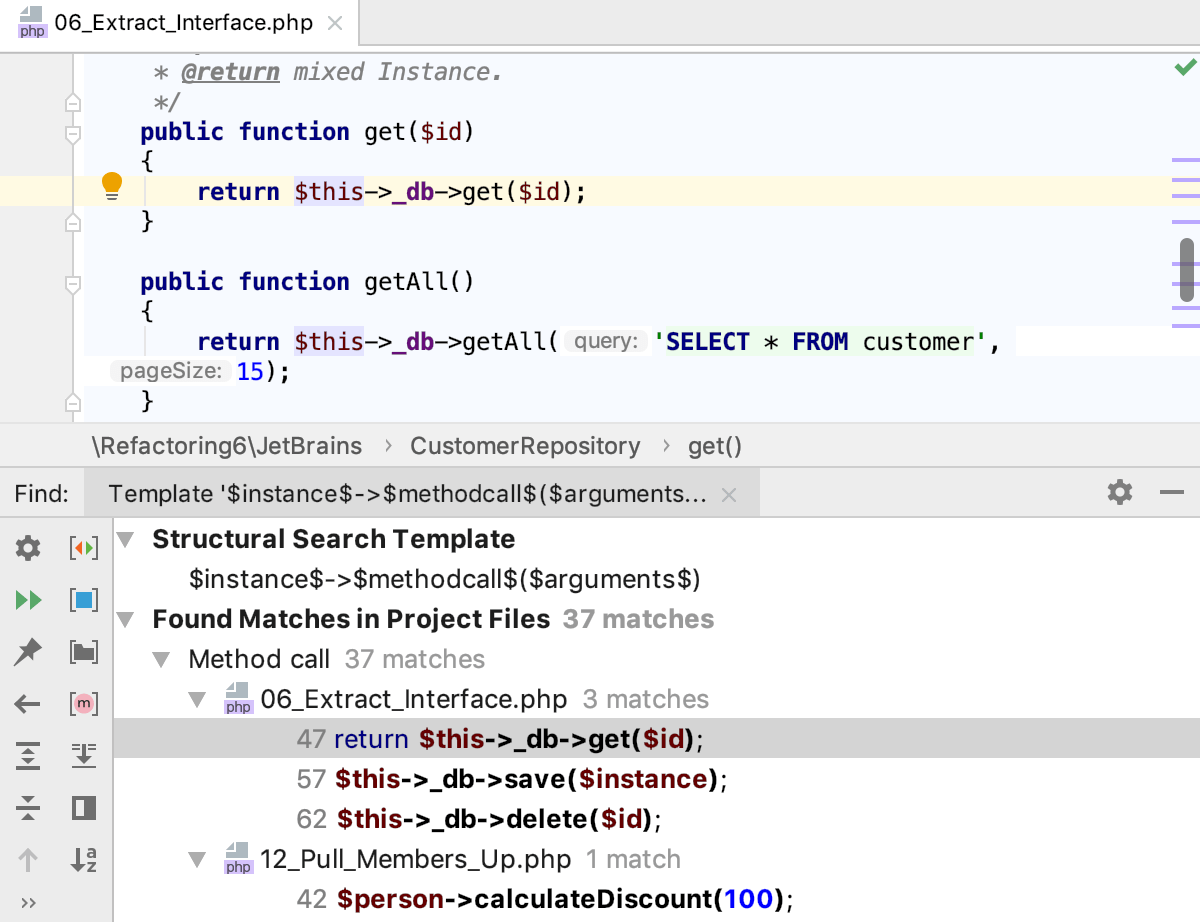Rerun the structural search with green arrows
This screenshot has width=1200, height=922.
point(28,600)
